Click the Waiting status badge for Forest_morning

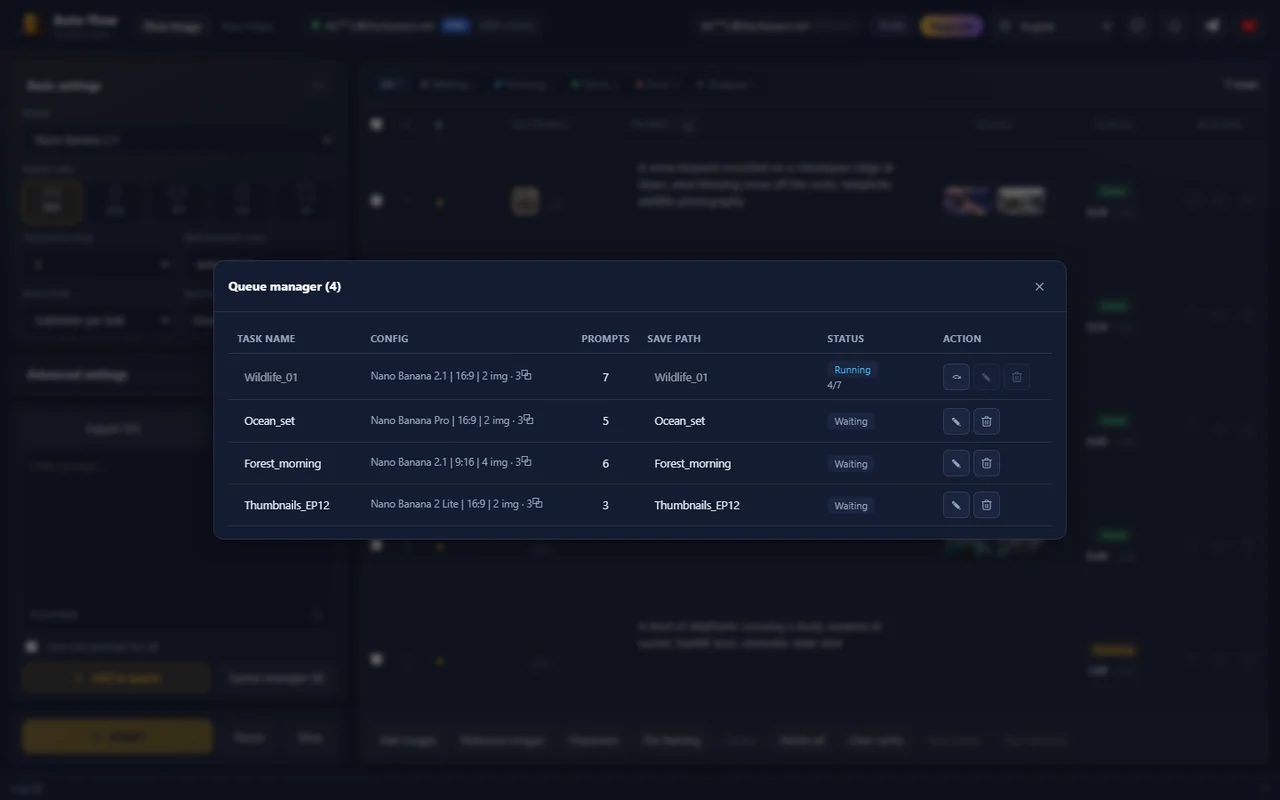click(851, 464)
